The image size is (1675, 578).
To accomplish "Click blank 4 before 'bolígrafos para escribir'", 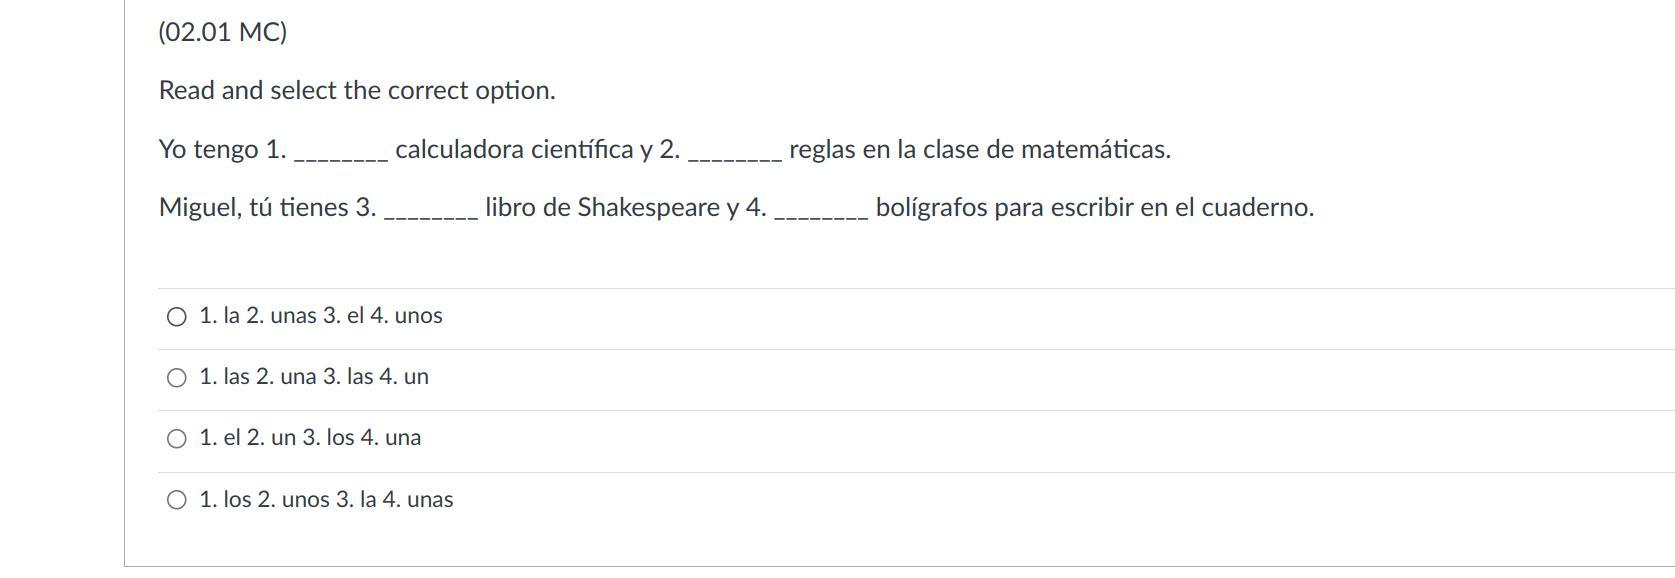I will coord(821,210).
